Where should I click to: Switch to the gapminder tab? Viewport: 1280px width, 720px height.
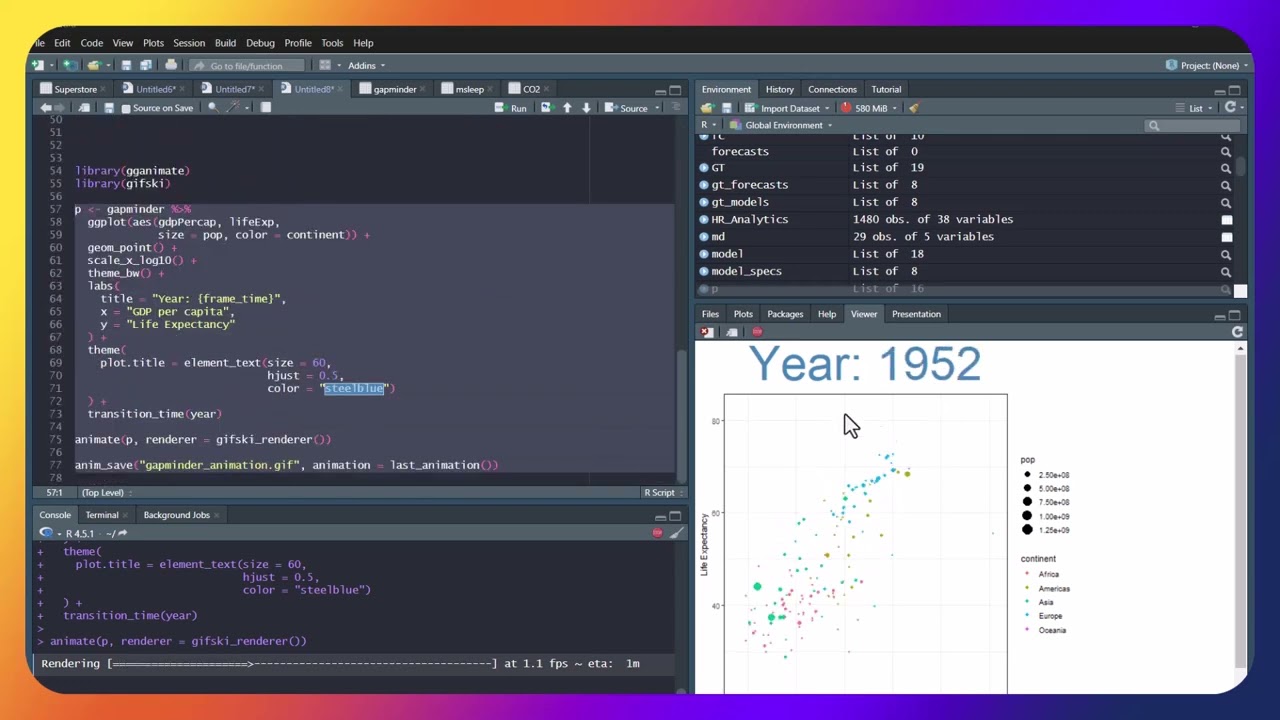tap(394, 89)
